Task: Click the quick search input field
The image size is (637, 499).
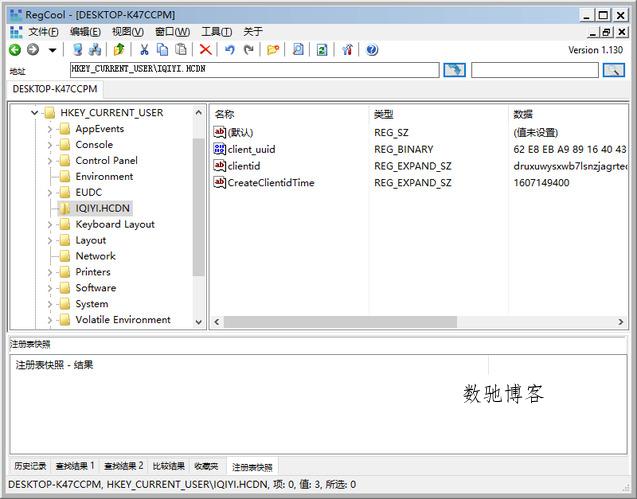Action: [535, 70]
